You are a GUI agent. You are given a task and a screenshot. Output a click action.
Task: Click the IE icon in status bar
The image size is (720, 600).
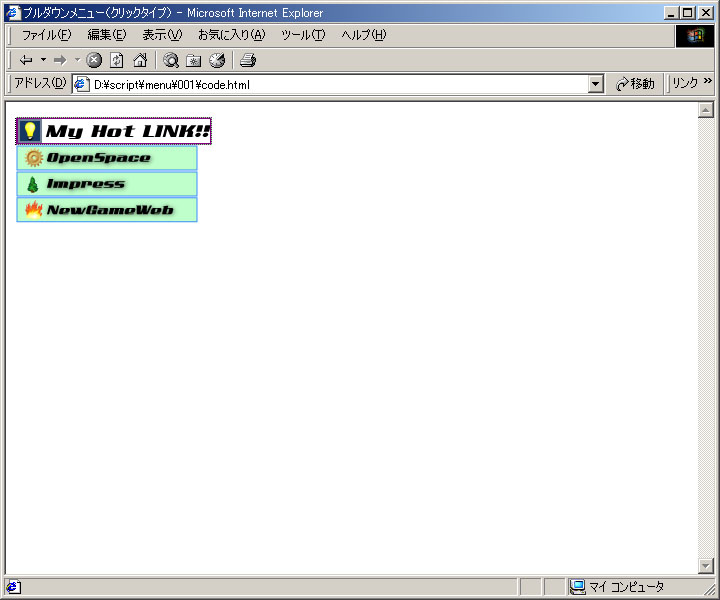point(13,587)
